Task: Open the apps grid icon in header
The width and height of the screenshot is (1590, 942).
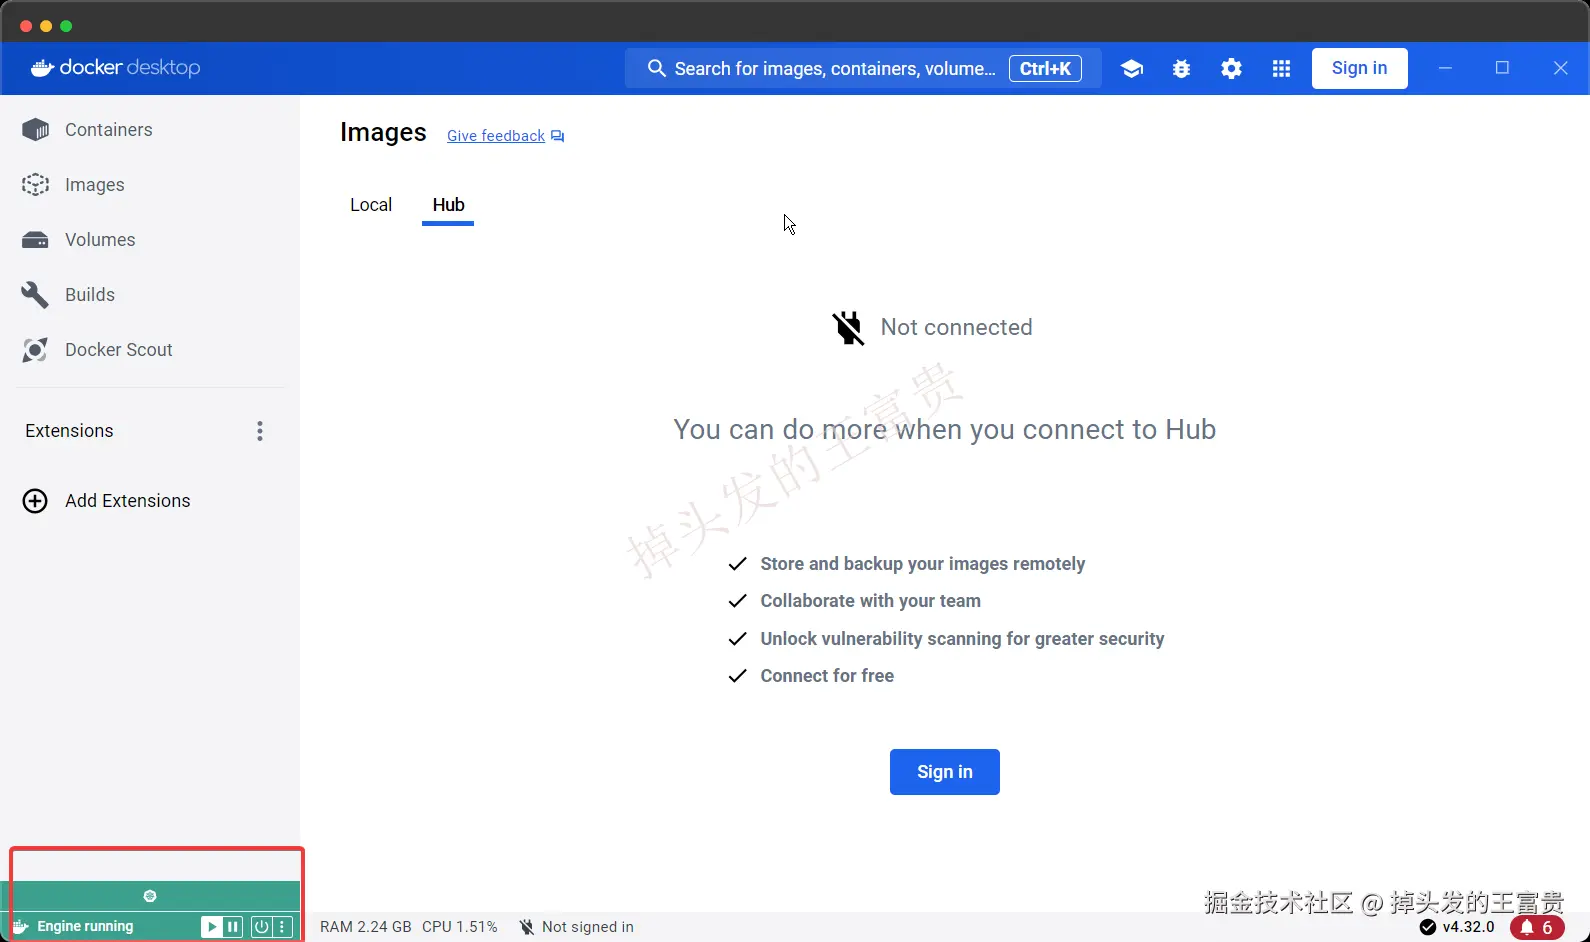Action: [1281, 69]
